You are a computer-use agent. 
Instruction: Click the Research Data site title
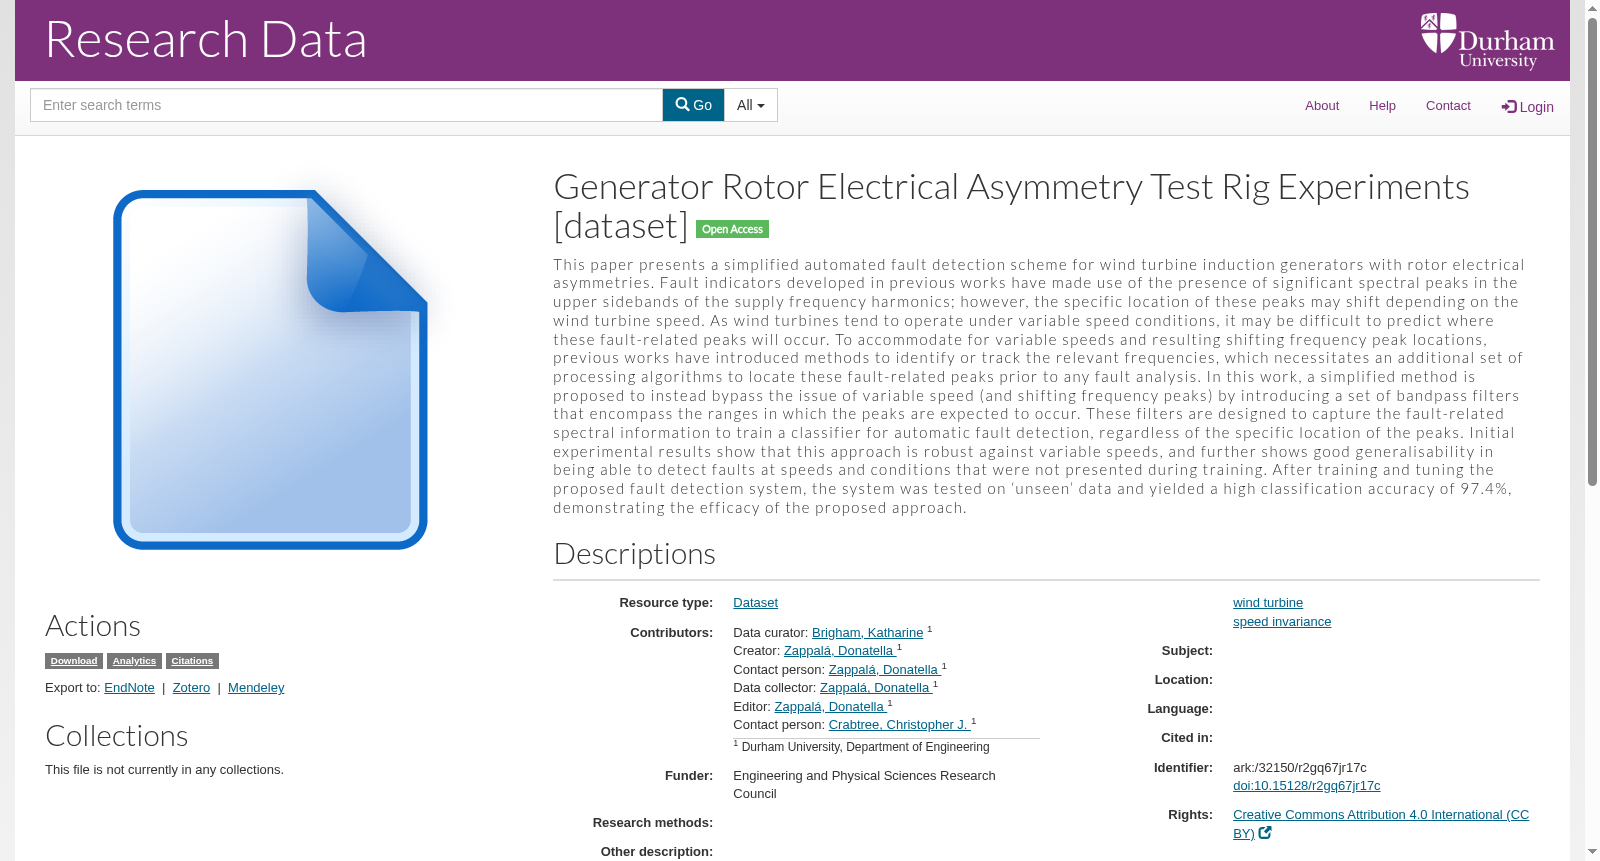(206, 40)
